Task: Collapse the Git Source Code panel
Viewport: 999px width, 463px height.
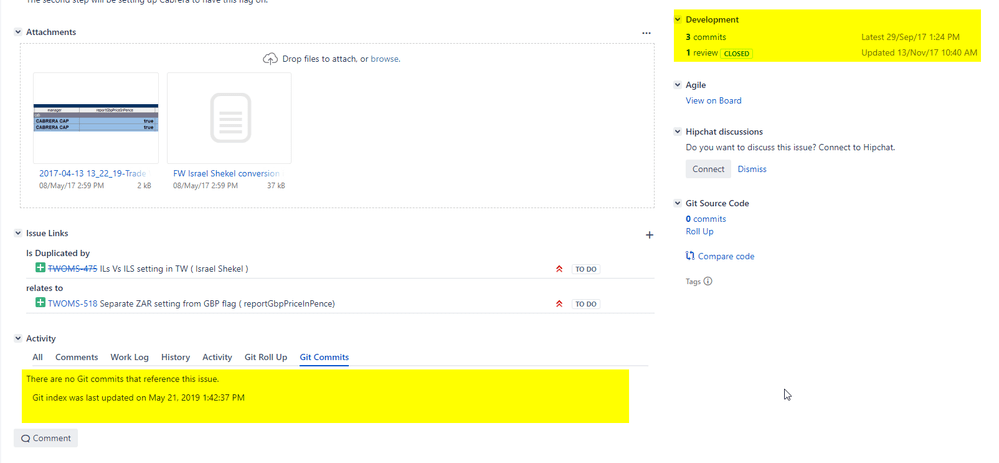Action: click(x=678, y=203)
